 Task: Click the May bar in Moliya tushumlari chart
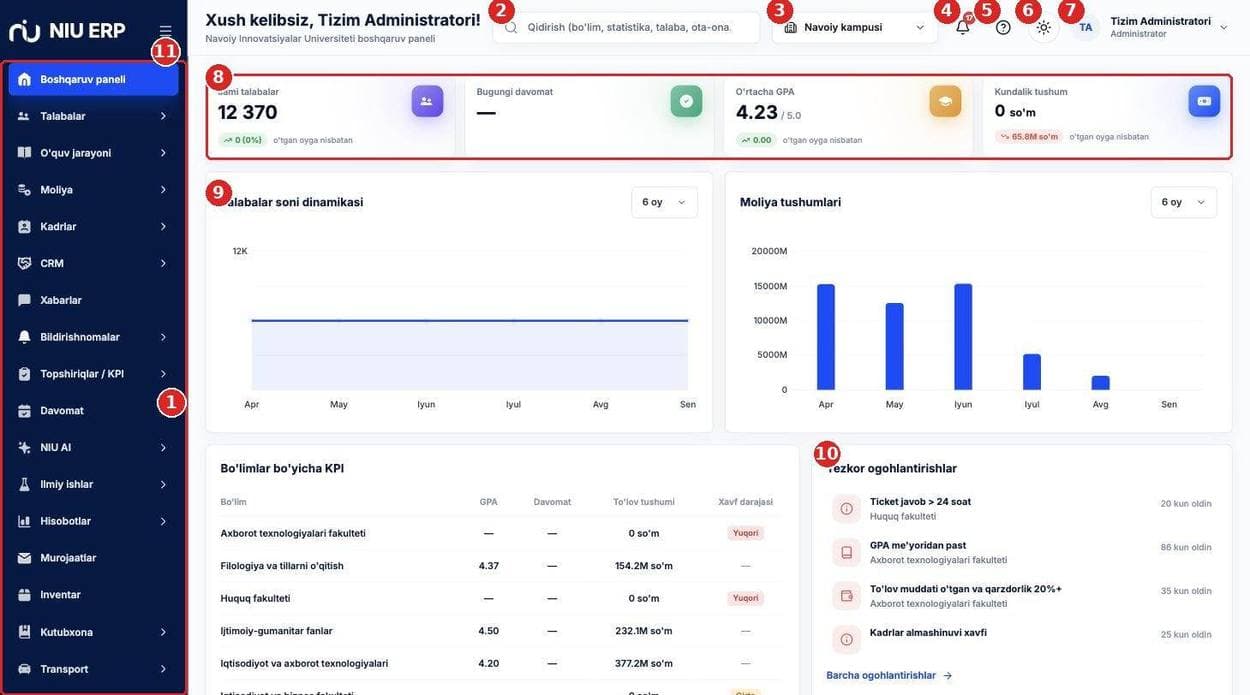(x=894, y=346)
